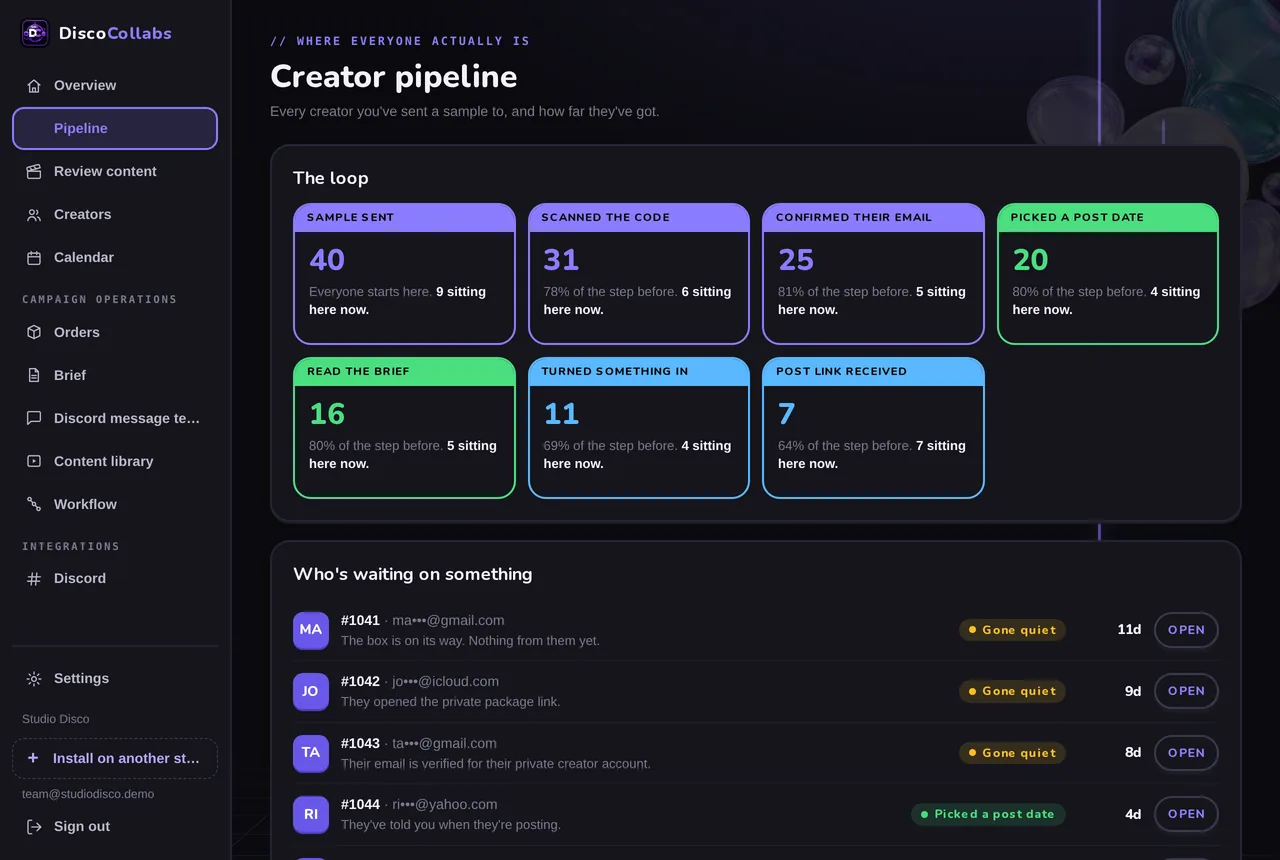Select the Scanned the code stage card

pos(639,274)
